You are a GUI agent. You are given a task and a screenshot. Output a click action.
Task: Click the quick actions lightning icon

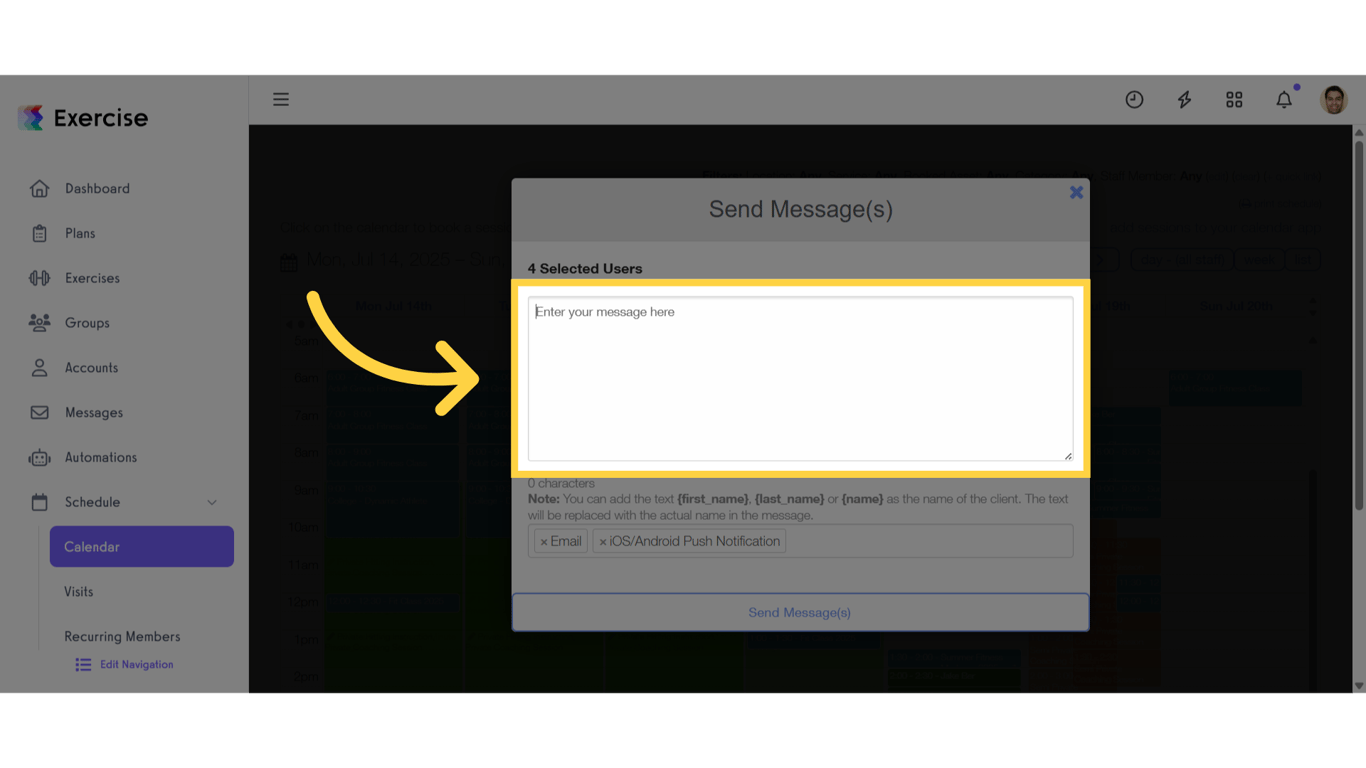click(1184, 99)
